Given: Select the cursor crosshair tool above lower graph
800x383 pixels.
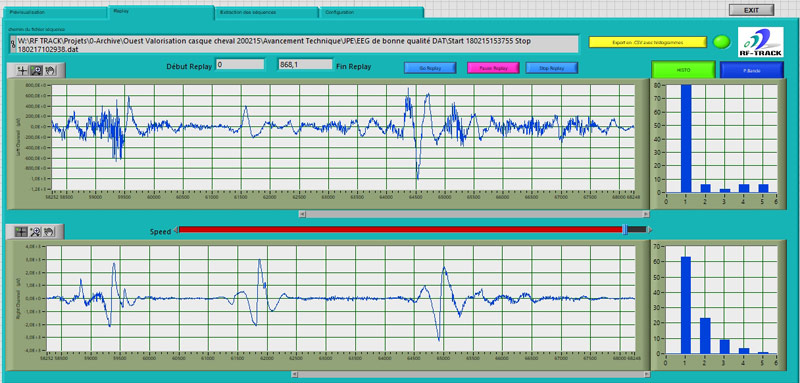Looking at the screenshot, I should [x=21, y=232].
